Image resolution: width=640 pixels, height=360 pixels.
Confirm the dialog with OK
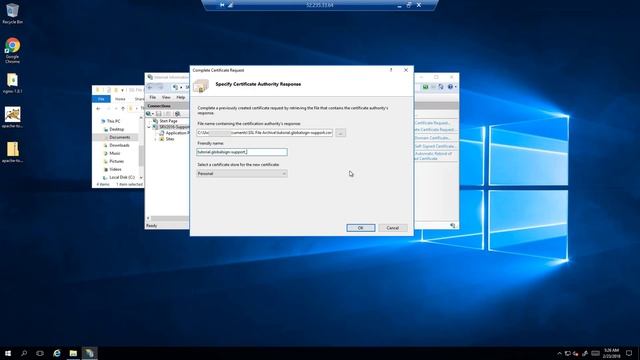point(360,228)
